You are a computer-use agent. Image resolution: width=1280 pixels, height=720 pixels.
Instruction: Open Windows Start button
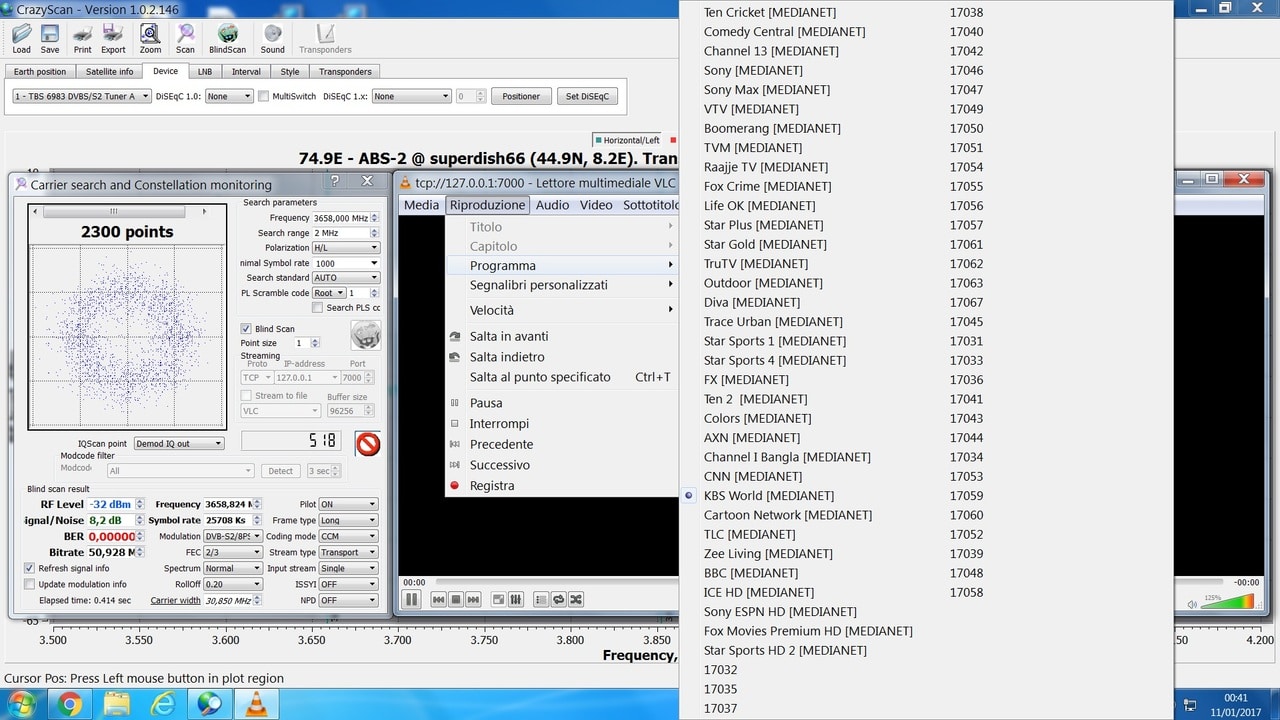click(21, 704)
